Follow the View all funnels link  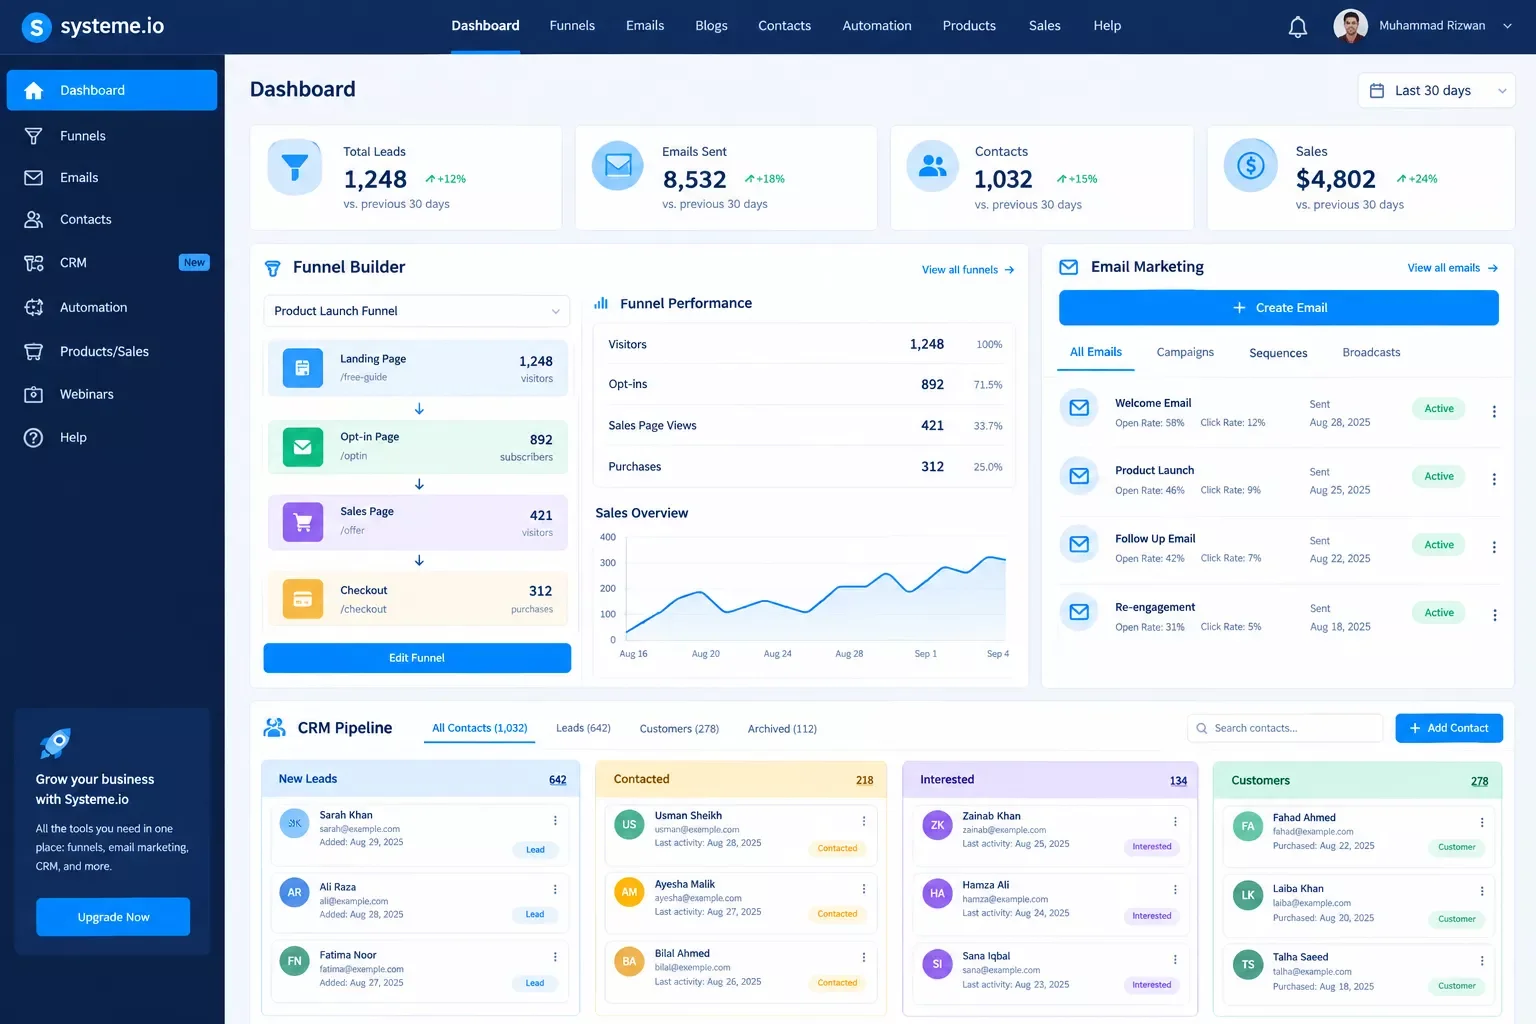click(968, 270)
